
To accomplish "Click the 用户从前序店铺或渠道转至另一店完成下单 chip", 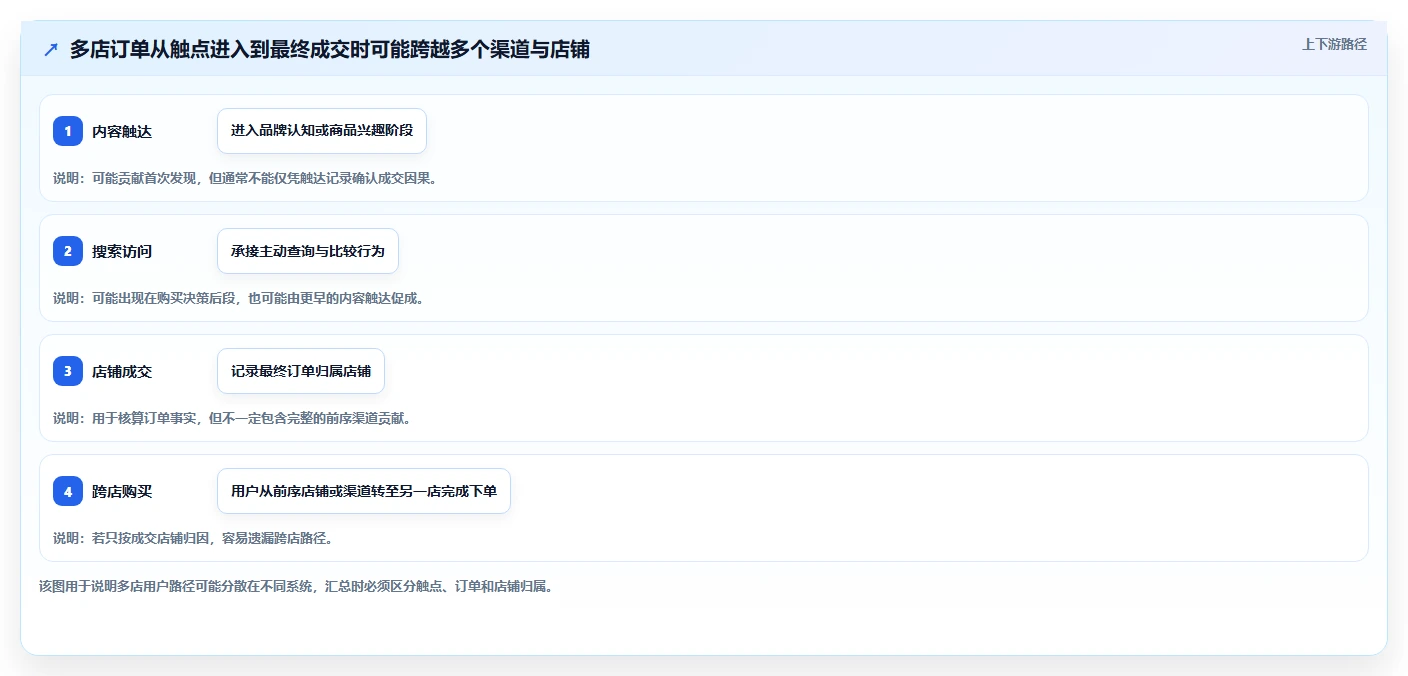I will (x=364, y=491).
